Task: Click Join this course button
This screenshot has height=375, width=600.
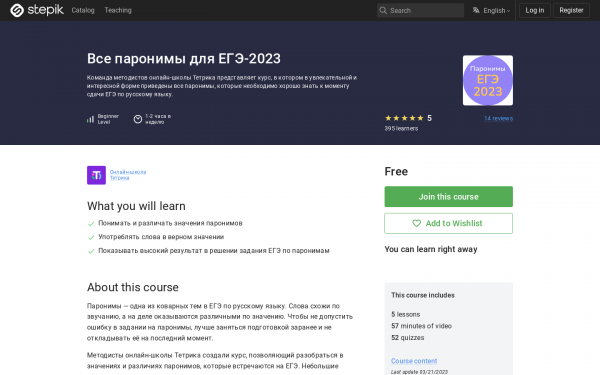Action: (448, 197)
